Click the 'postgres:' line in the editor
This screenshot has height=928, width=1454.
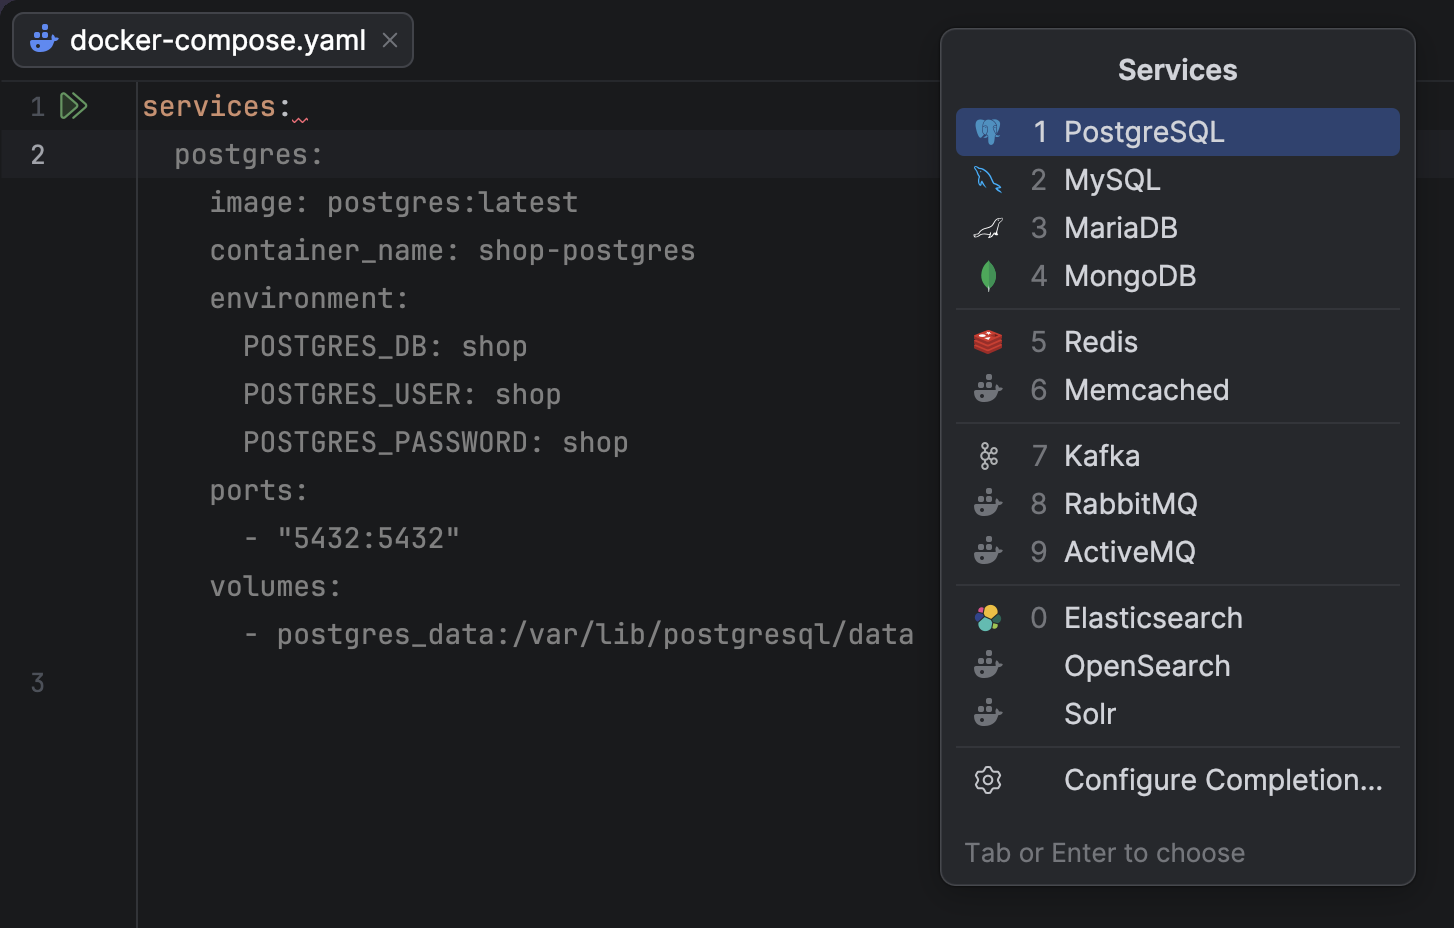point(249,155)
